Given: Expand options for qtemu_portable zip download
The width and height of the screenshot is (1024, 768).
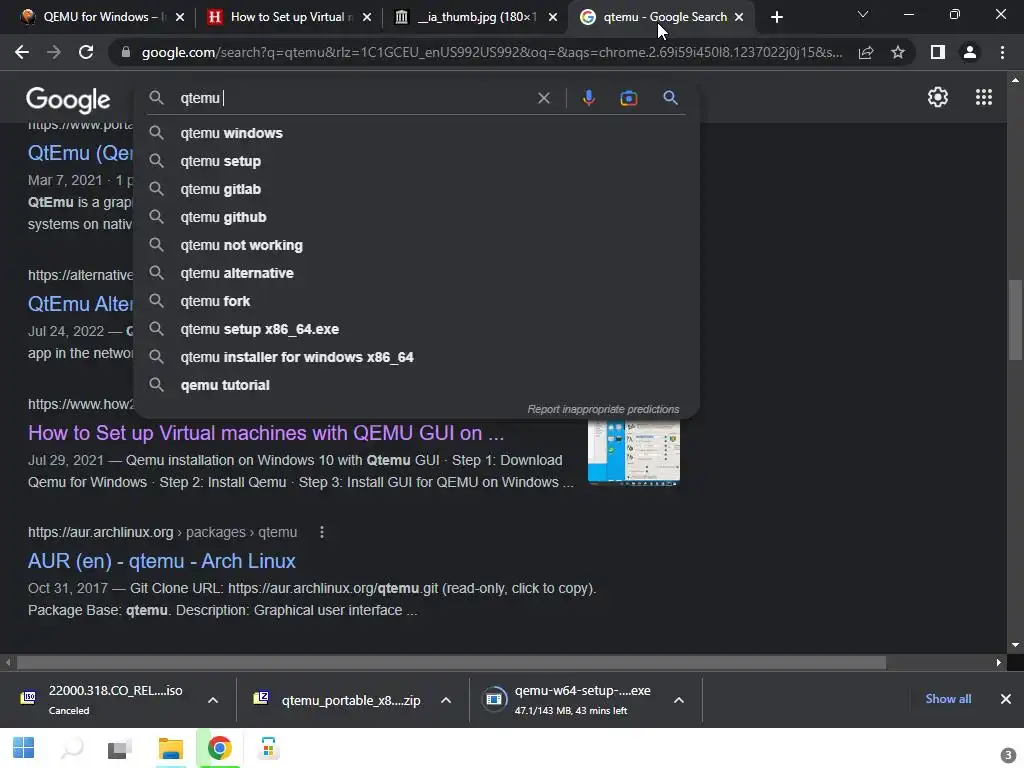Looking at the screenshot, I should (x=446, y=700).
